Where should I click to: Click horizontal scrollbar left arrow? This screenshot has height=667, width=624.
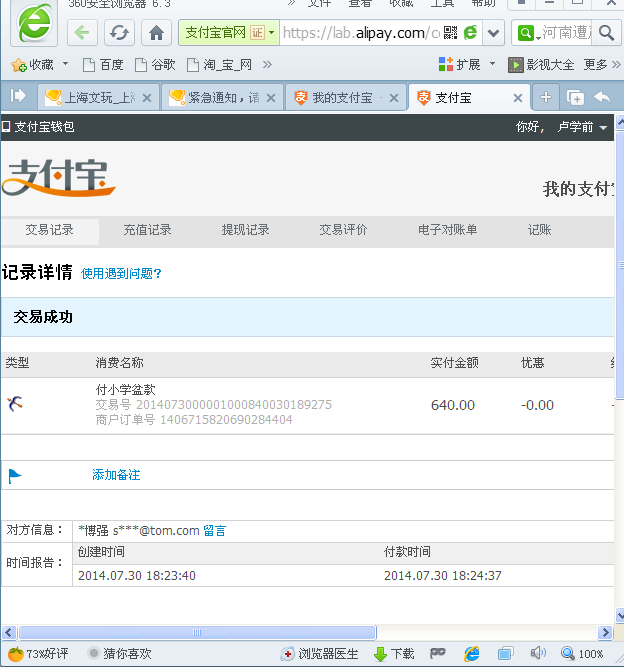point(9,633)
